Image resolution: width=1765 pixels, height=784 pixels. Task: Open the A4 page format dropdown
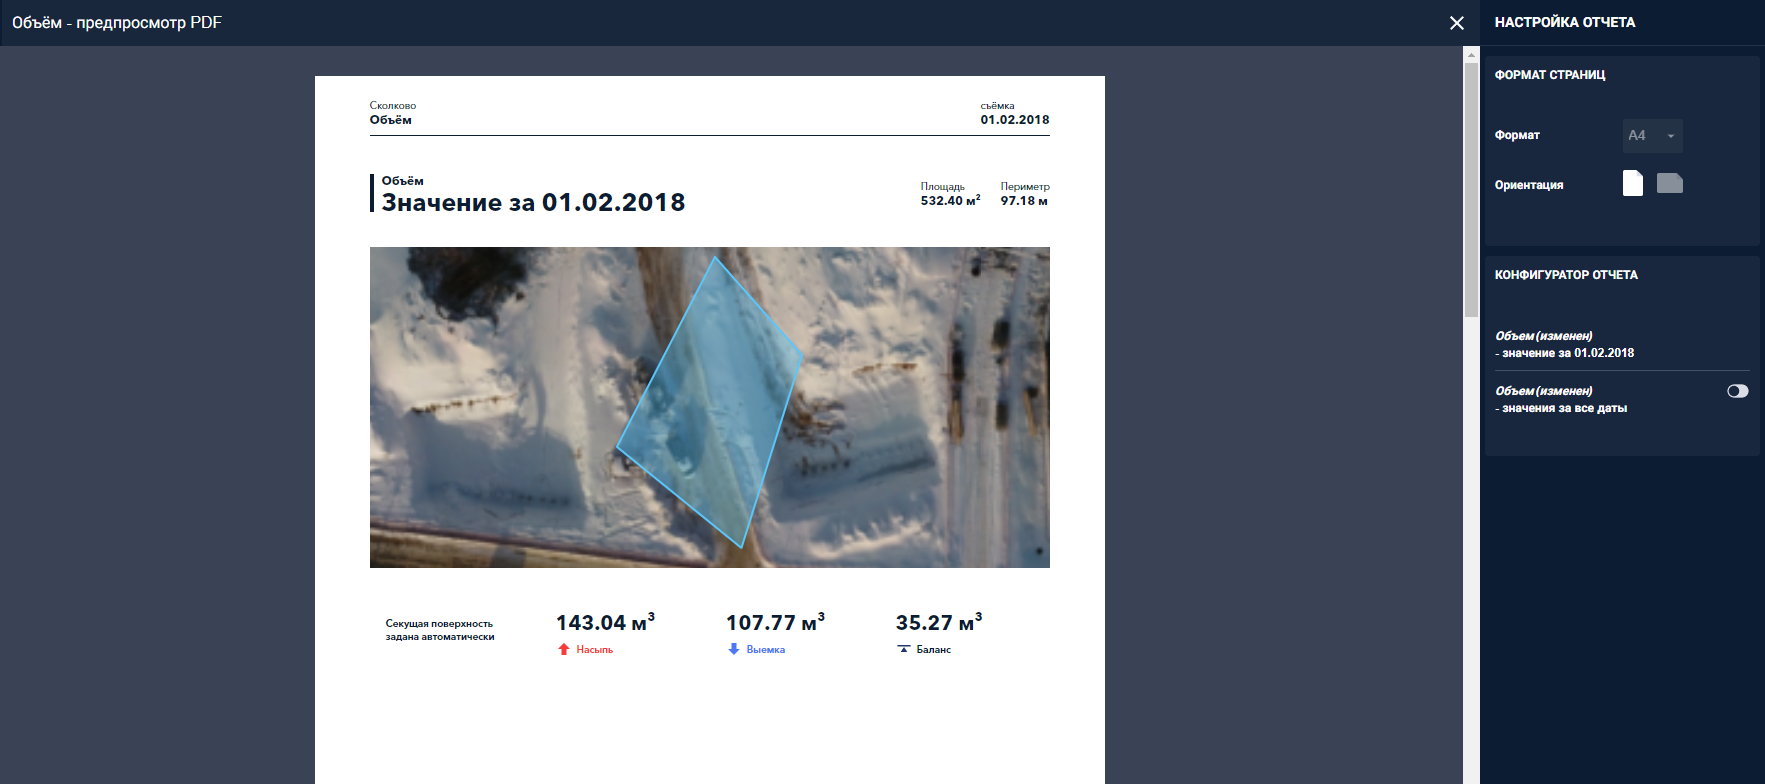[1652, 136]
